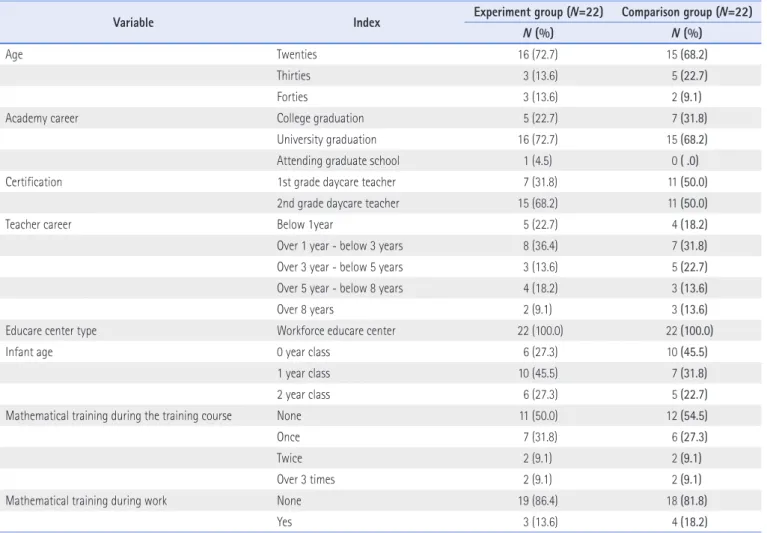Select the "1 year class" cell

(x=303, y=374)
